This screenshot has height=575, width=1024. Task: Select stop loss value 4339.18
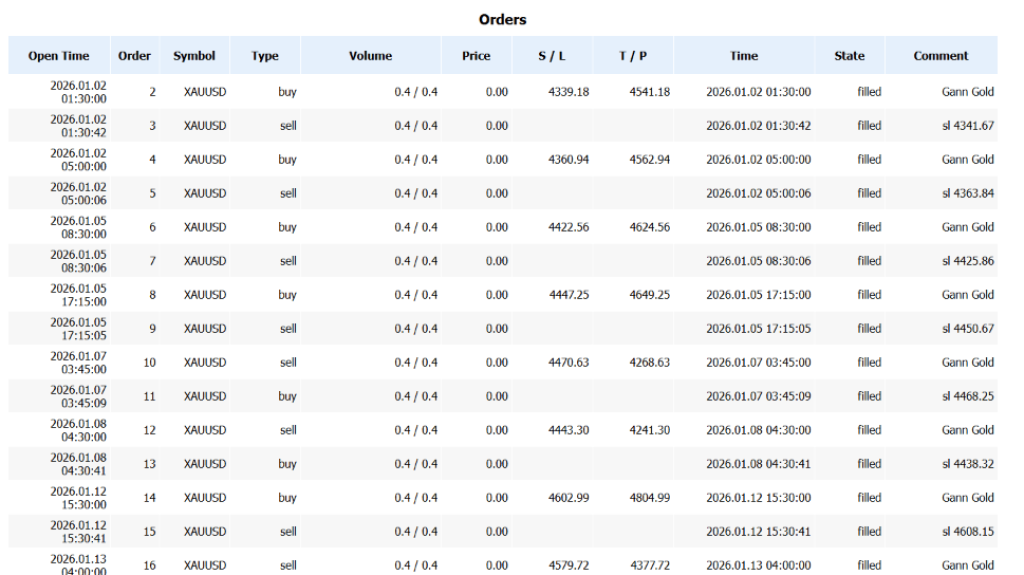pos(569,91)
